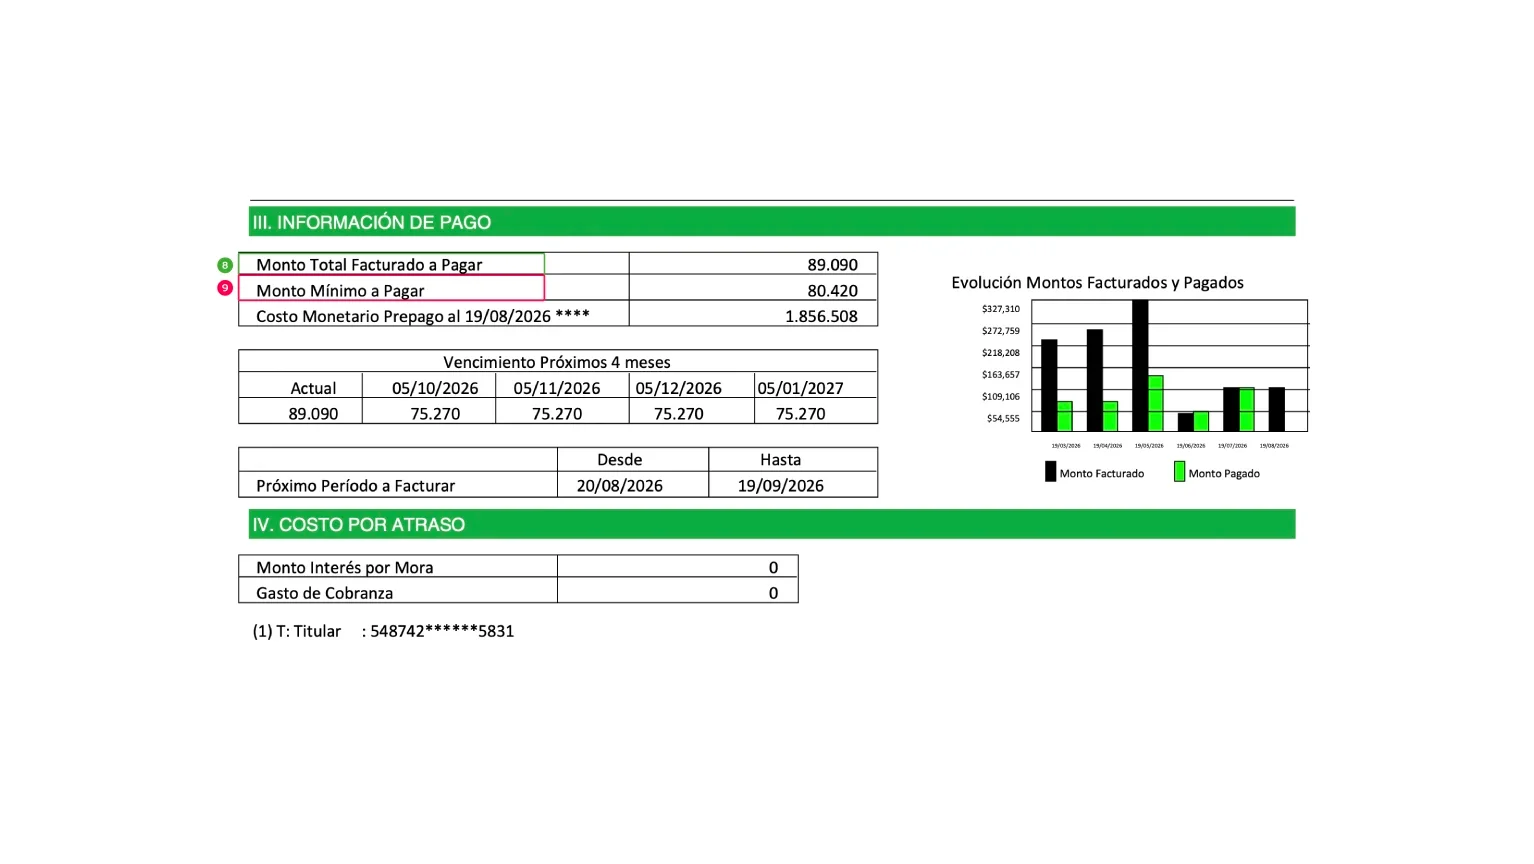
Task: Select the Costo Monetario Prepago al 19/08/2026 label
Action: pyautogui.click(x=423, y=316)
